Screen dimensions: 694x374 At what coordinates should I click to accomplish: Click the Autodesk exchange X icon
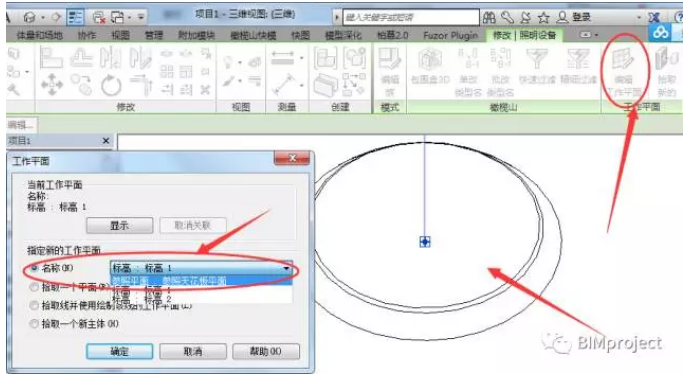pyautogui.click(x=654, y=17)
